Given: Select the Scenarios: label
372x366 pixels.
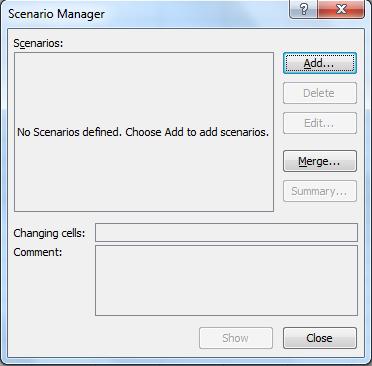Looking at the screenshot, I should [38, 43].
